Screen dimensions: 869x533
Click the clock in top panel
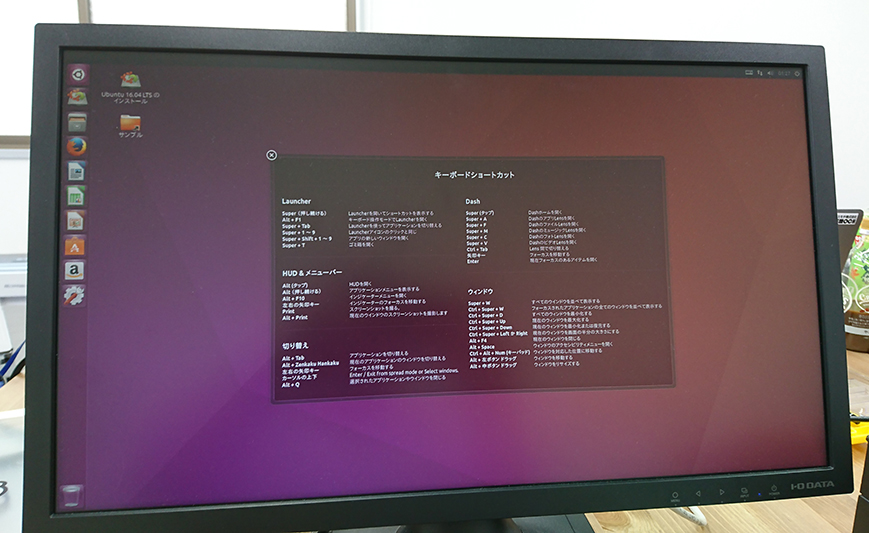785,72
